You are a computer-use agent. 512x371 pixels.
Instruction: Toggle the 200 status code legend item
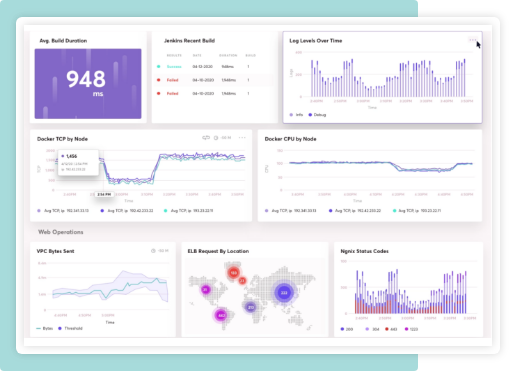[347, 329]
